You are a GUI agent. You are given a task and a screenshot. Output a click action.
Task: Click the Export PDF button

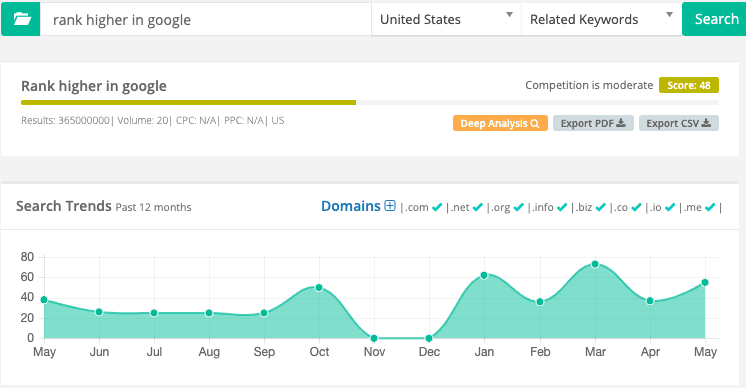[x=593, y=123]
